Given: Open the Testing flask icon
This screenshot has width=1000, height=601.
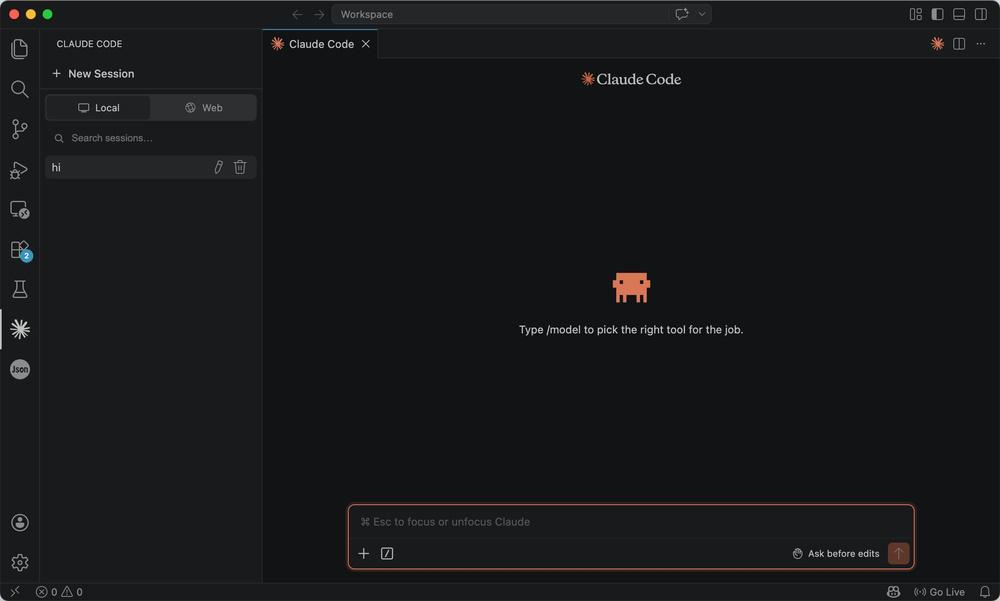Looking at the screenshot, I should (20, 289).
